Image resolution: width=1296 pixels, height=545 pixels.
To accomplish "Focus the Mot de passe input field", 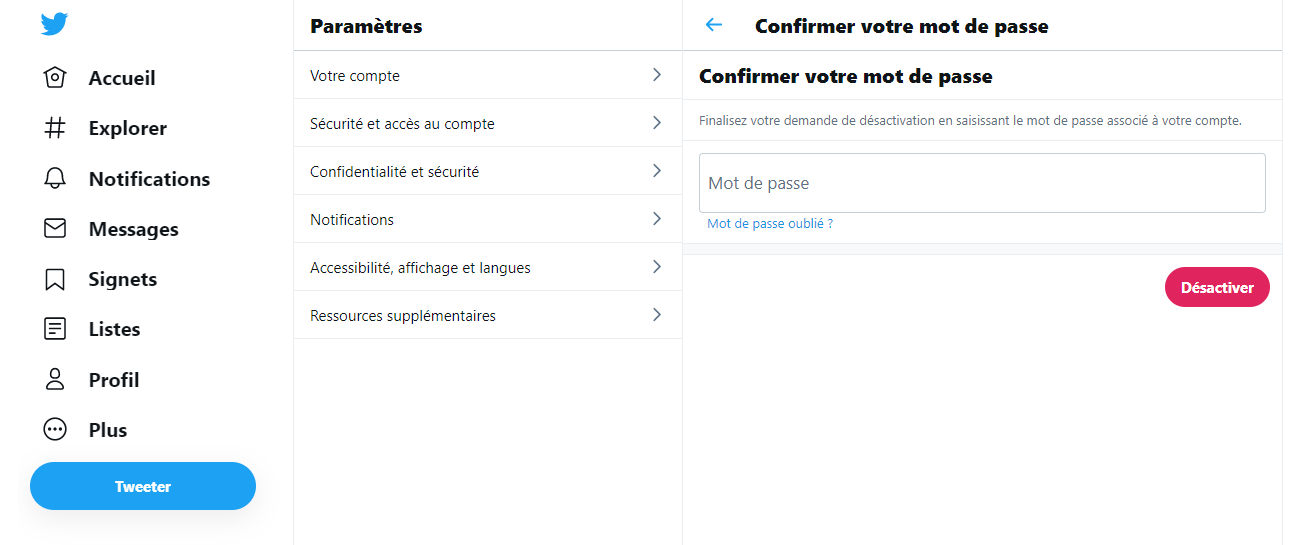I will [x=982, y=183].
